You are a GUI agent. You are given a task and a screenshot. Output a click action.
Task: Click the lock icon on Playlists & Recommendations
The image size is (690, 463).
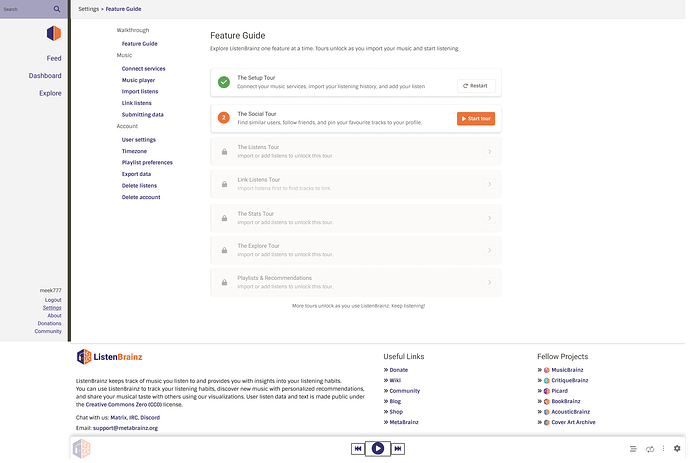(x=224, y=283)
